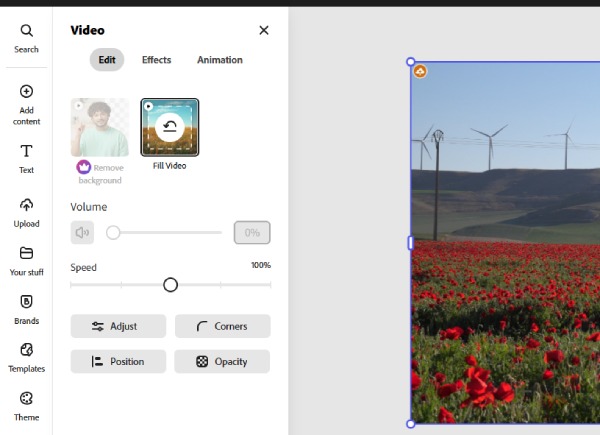Switch to the Animation tab
This screenshot has width=600, height=435.
coord(219,60)
